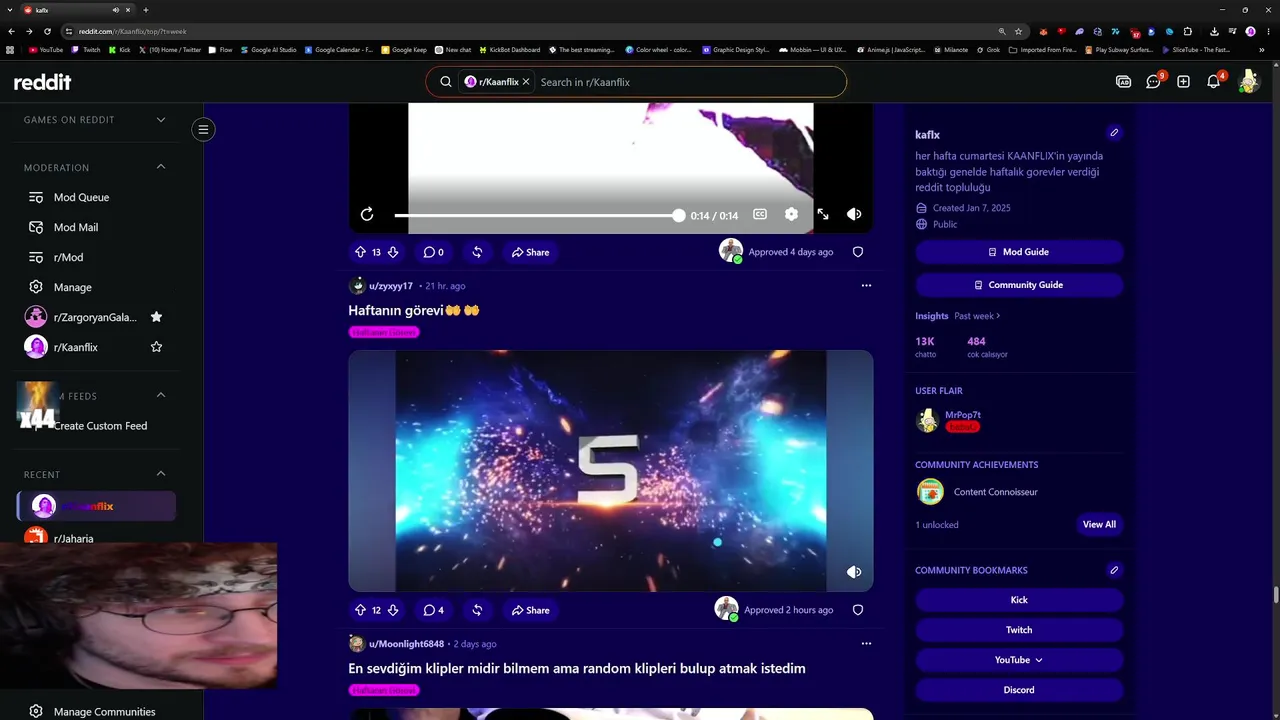Open the 'En sevdiğim klipler' post
The width and height of the screenshot is (1280, 720).
pos(577,668)
